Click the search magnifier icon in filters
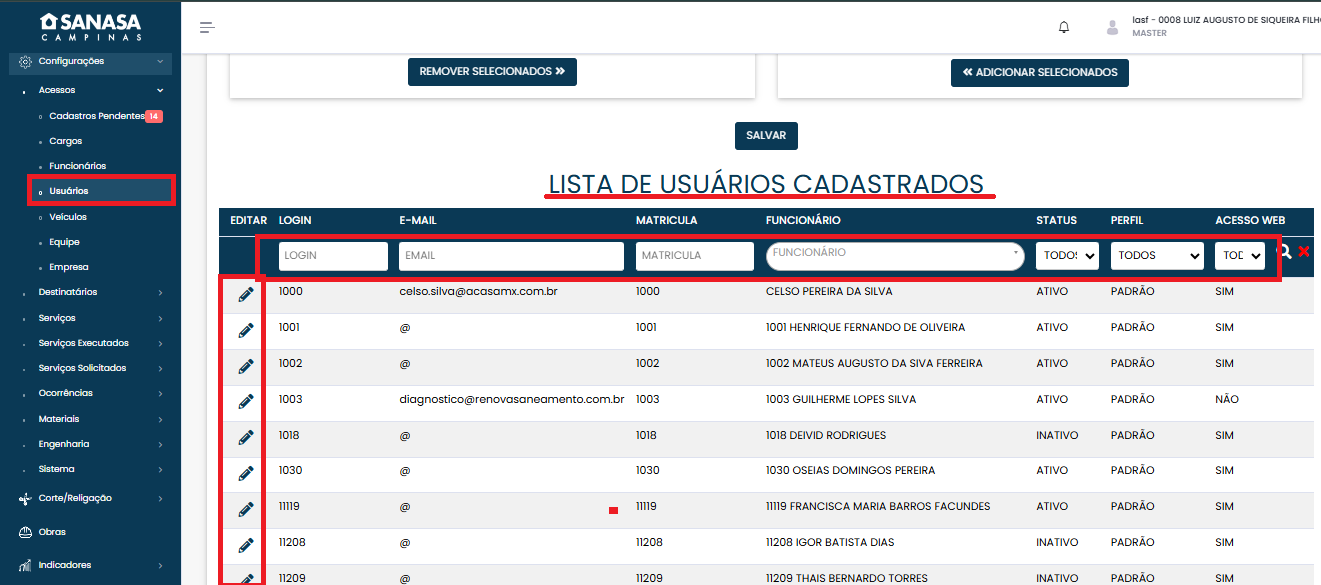Image resolution: width=1321 pixels, height=585 pixels. click(1285, 252)
